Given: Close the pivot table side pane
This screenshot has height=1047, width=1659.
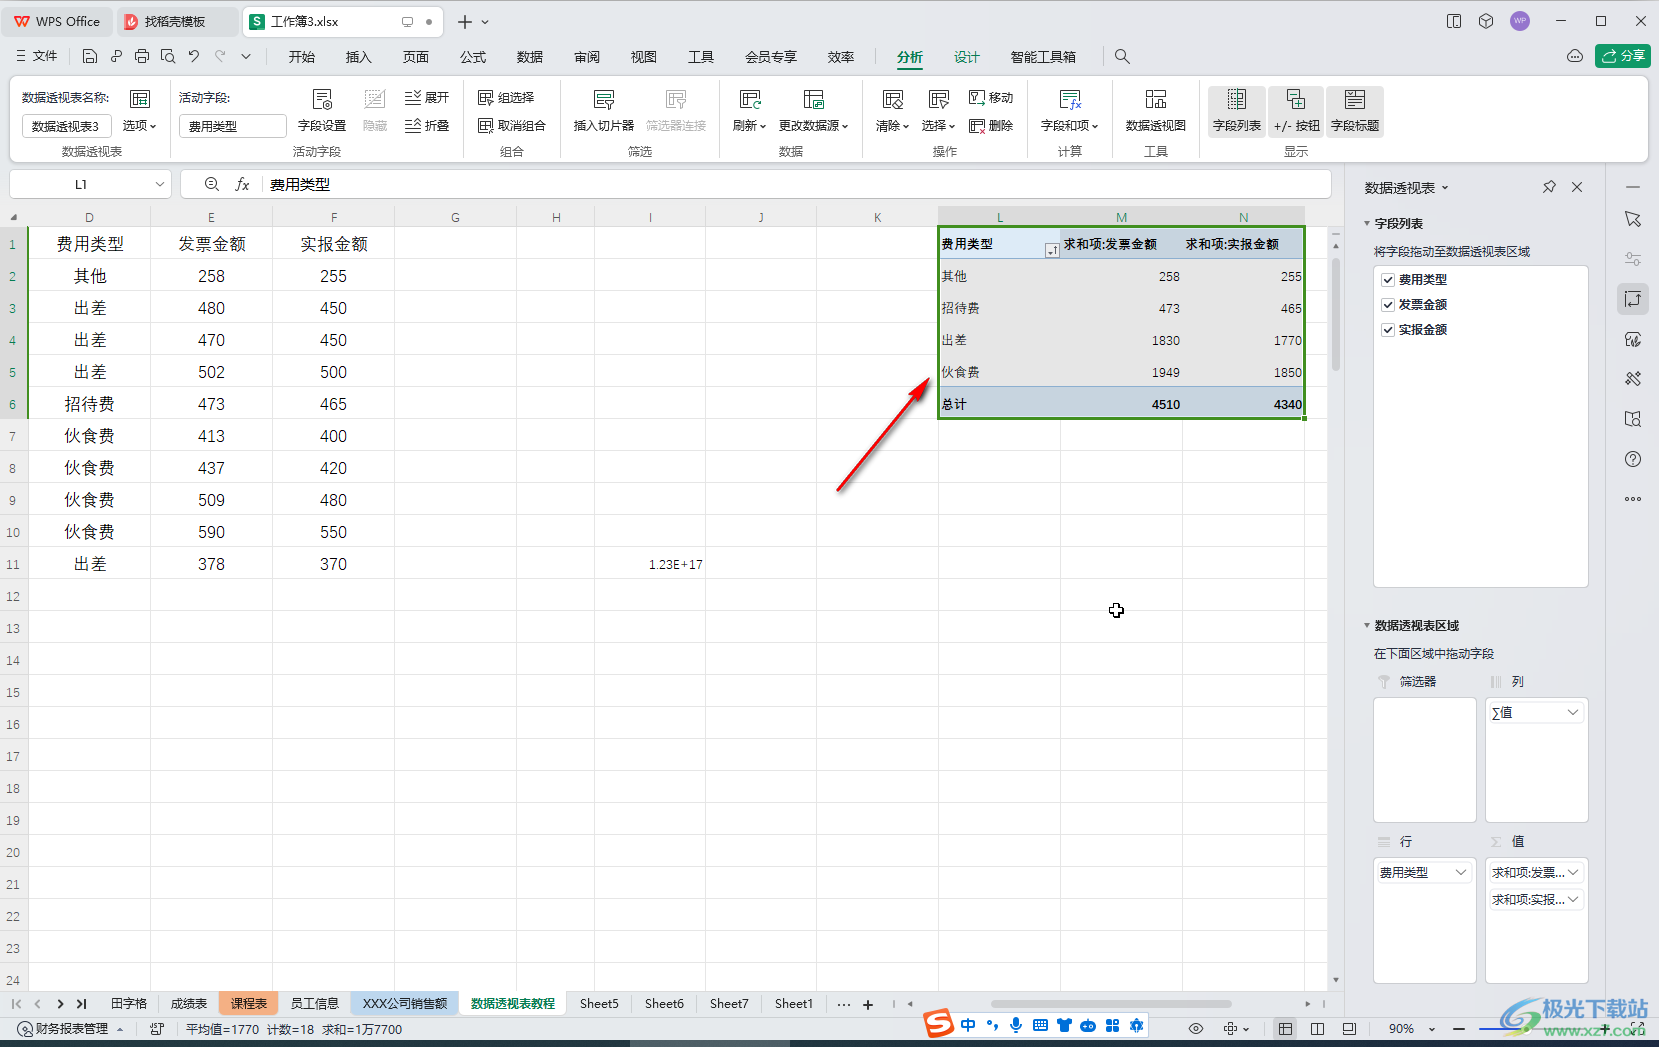Looking at the screenshot, I should pos(1577,187).
